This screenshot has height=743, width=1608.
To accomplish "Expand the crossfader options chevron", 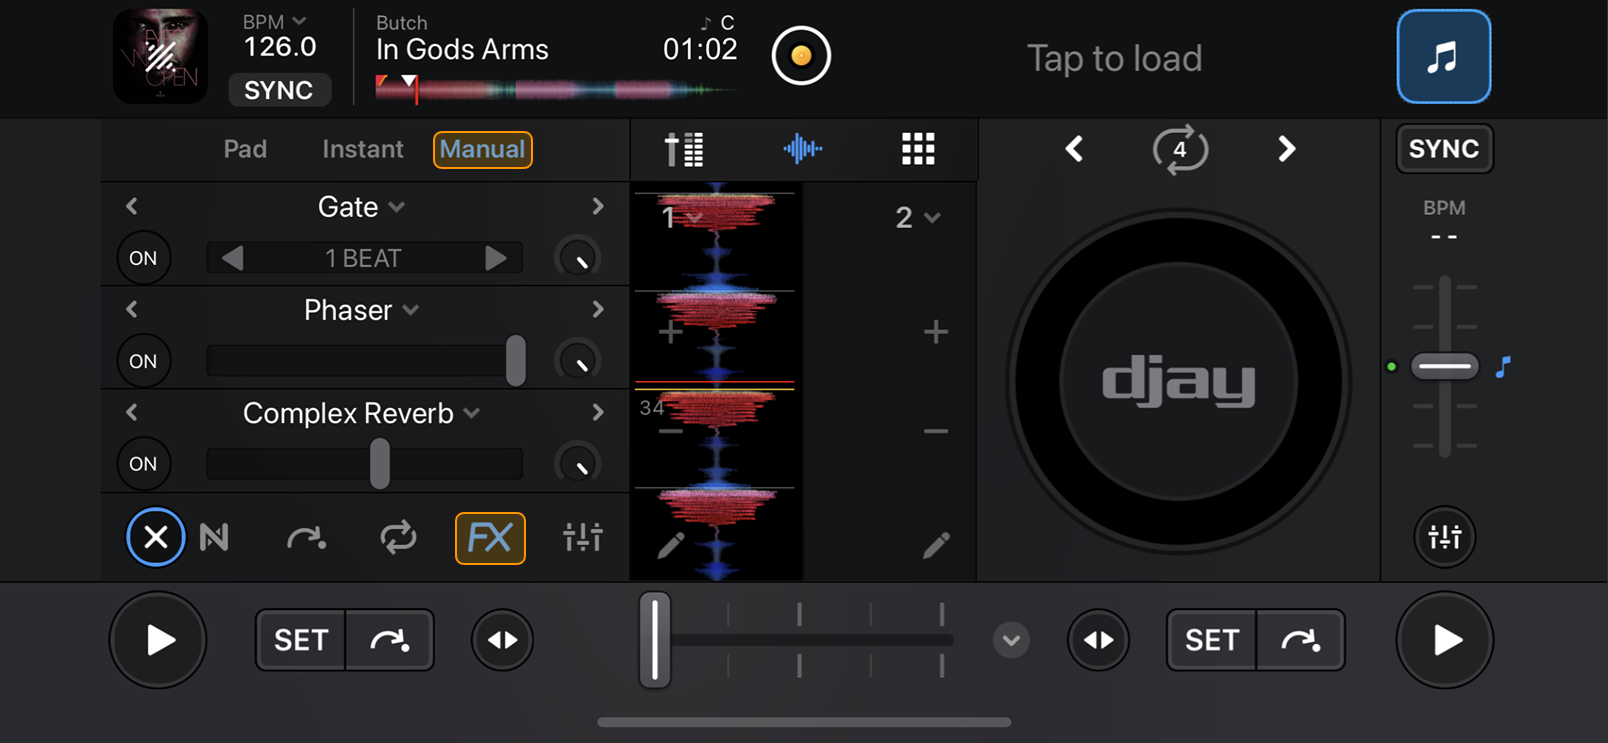I will click(x=1011, y=640).
